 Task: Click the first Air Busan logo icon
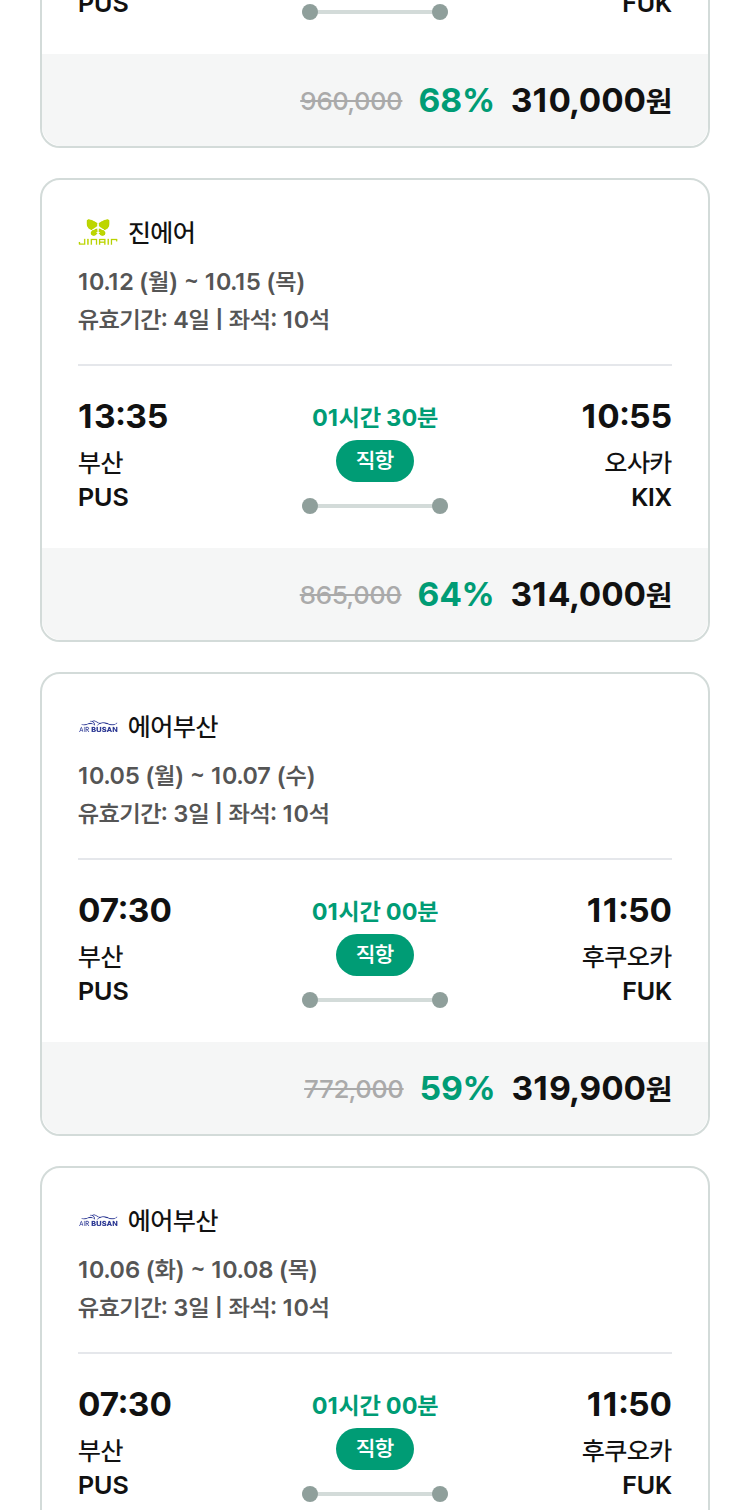coord(98,727)
